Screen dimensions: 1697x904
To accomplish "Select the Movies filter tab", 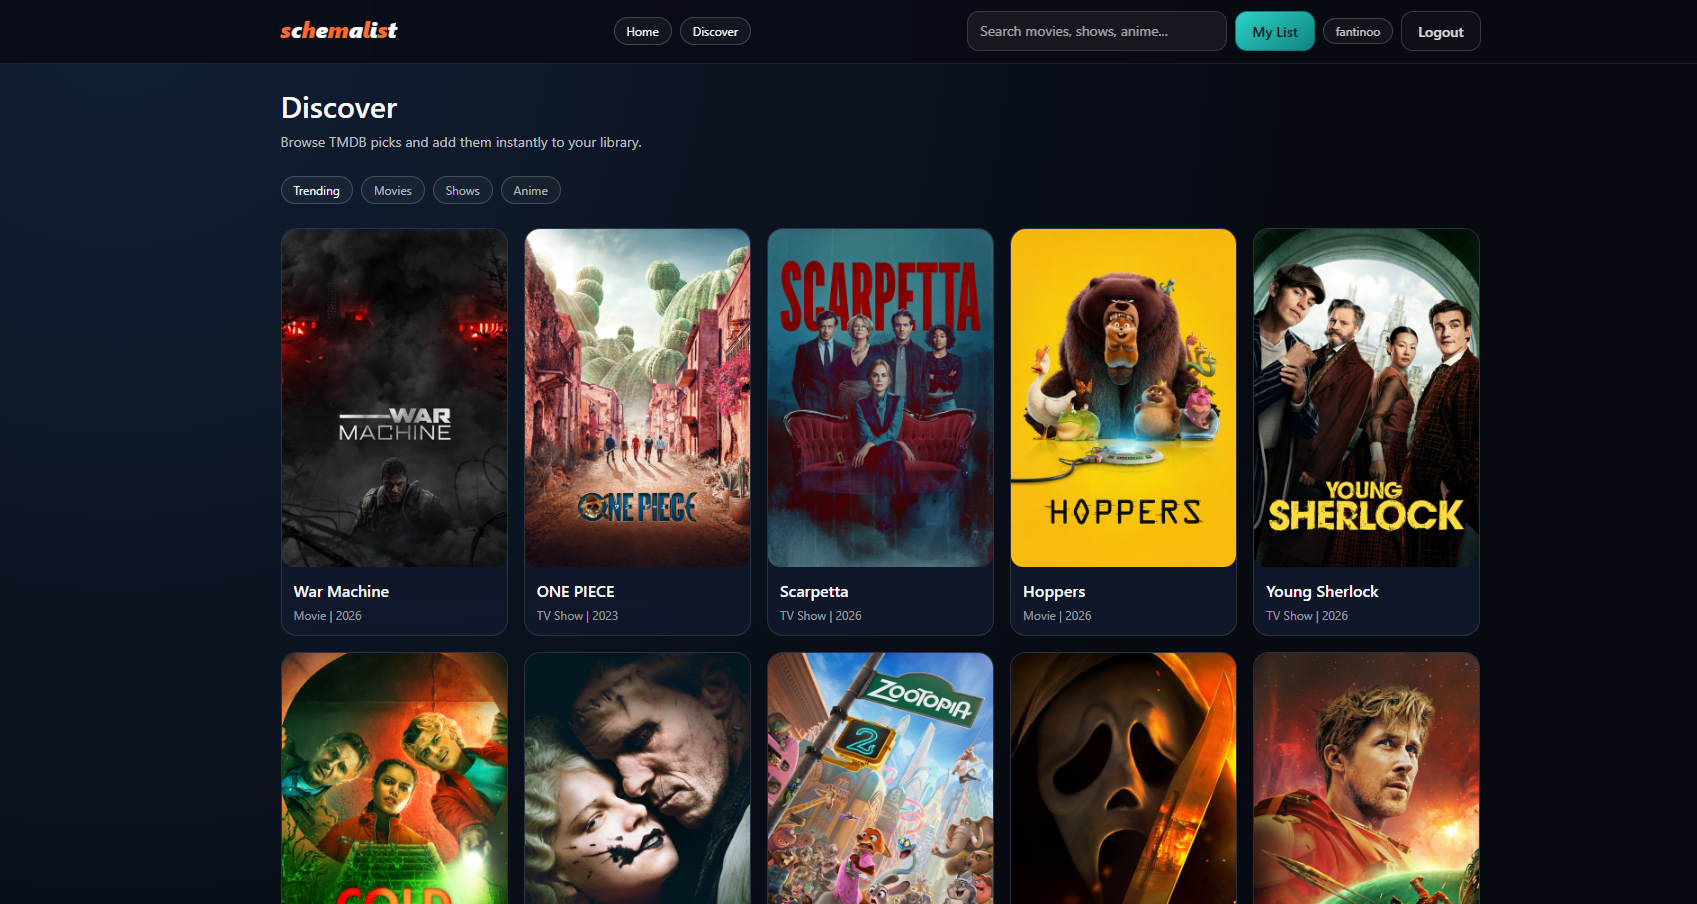I will point(392,191).
